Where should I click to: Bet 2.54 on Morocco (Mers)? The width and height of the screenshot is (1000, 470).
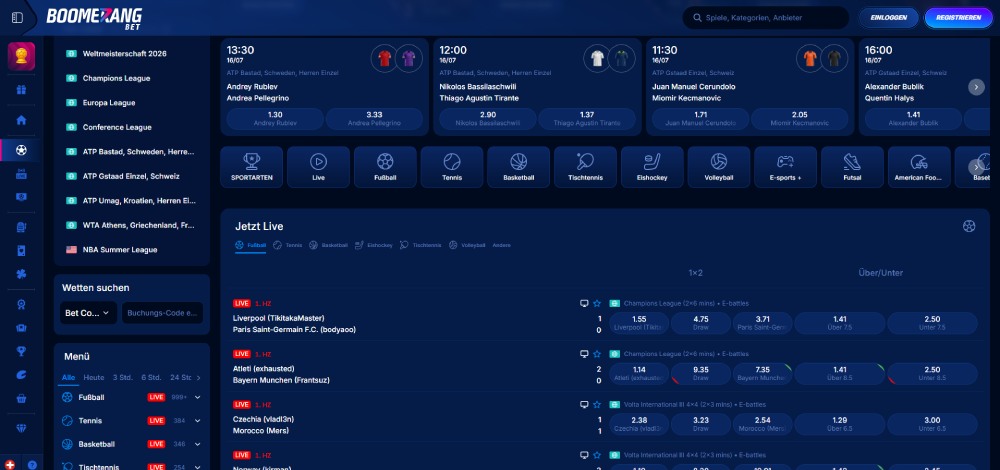tap(762, 424)
